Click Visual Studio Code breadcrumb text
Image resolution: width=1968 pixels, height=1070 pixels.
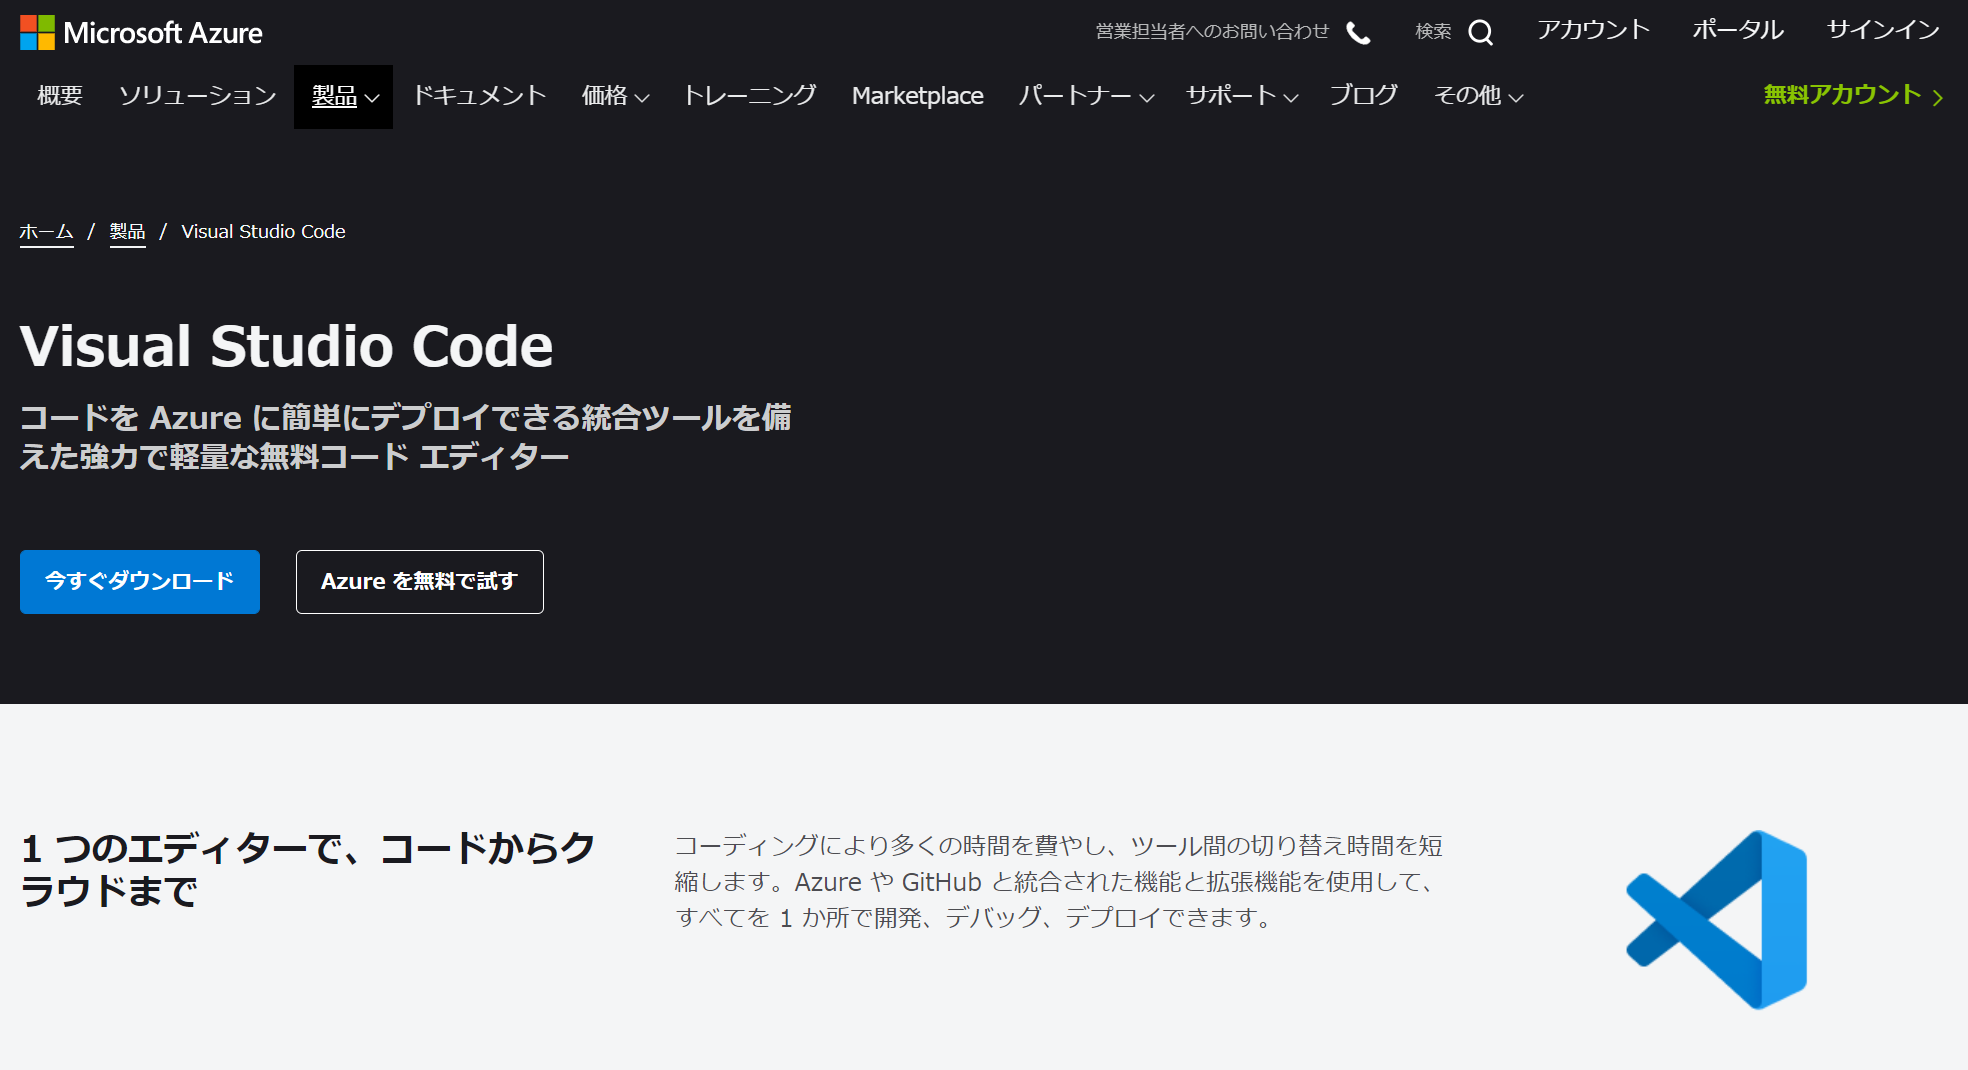(263, 232)
